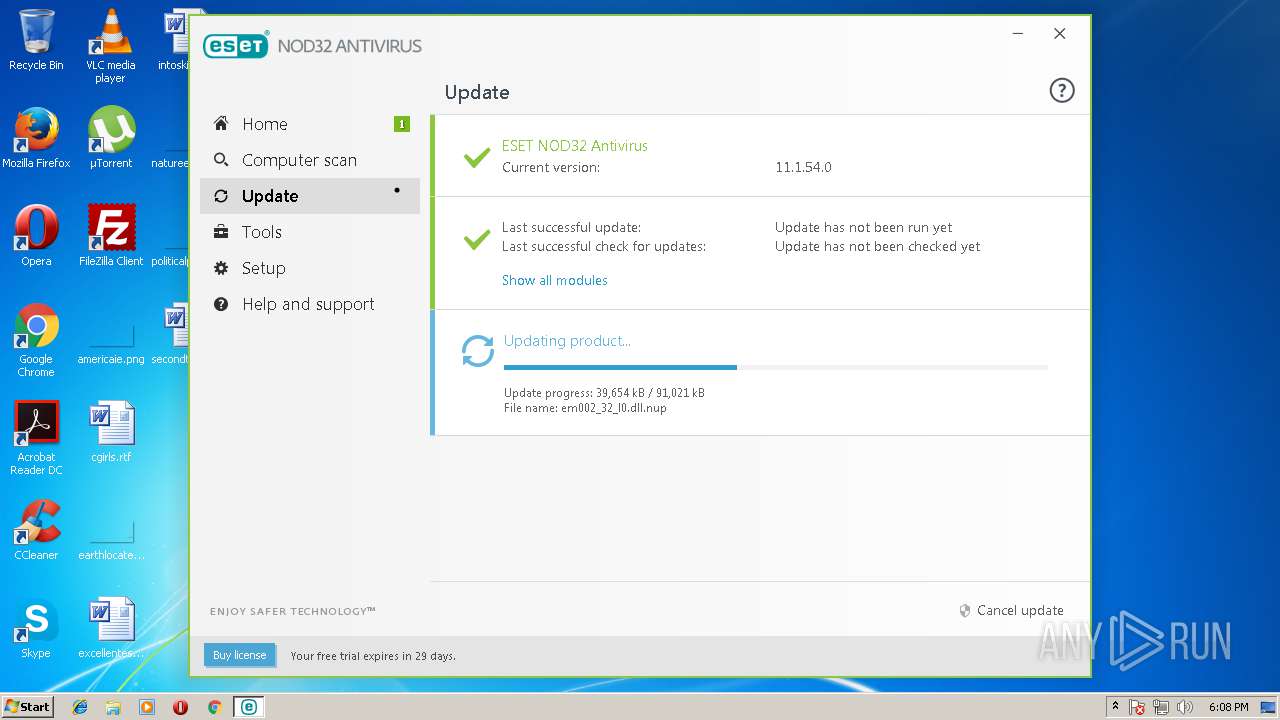Image resolution: width=1280 pixels, height=720 pixels.
Task: Show hidden tray icons arrow
Action: [1115, 707]
